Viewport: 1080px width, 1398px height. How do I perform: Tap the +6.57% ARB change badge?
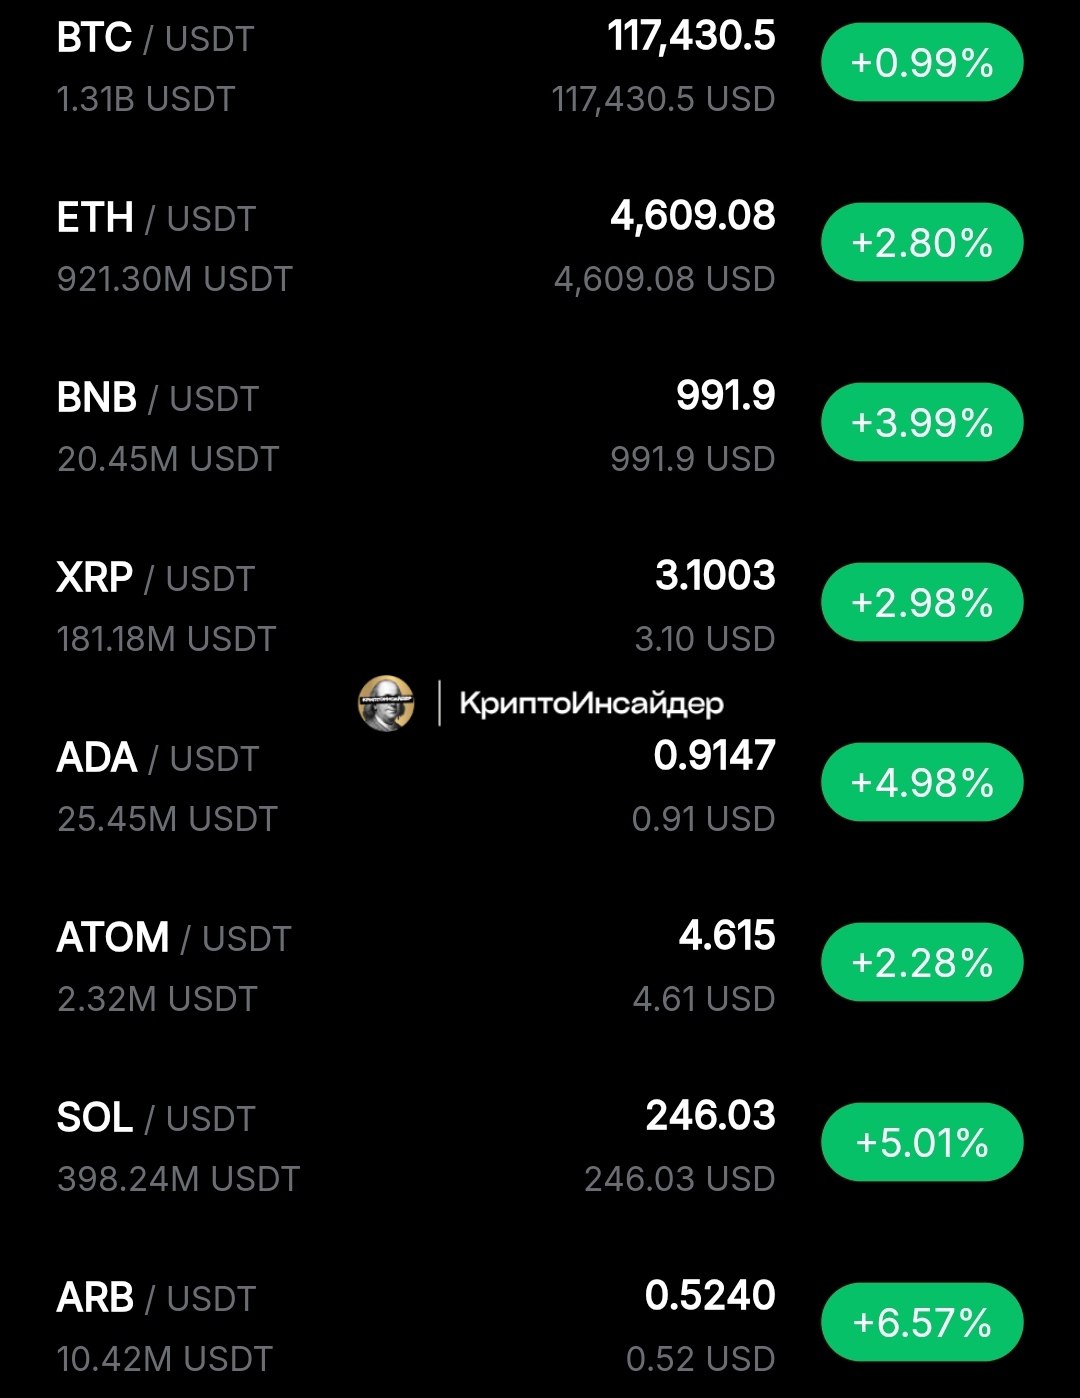point(922,1323)
